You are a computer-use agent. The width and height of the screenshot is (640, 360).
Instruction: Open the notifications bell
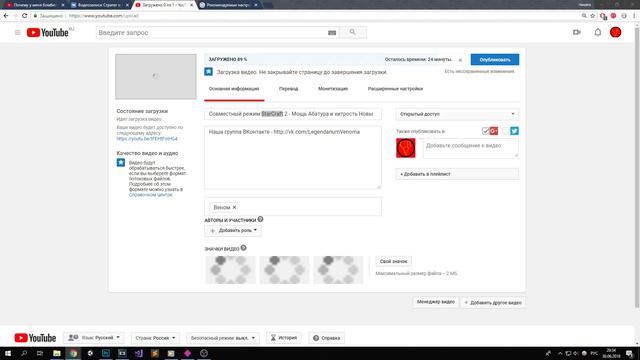(598, 32)
